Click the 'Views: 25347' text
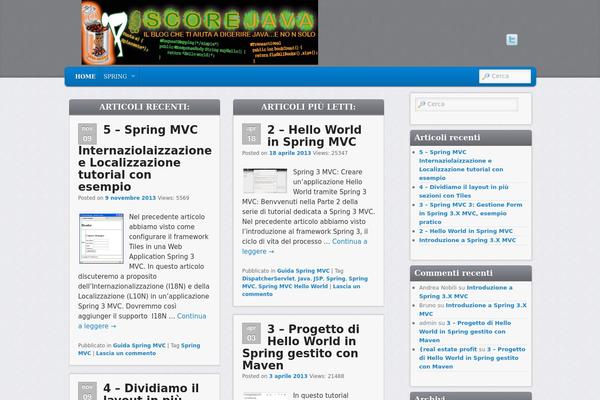600x400 pixels. [330, 153]
